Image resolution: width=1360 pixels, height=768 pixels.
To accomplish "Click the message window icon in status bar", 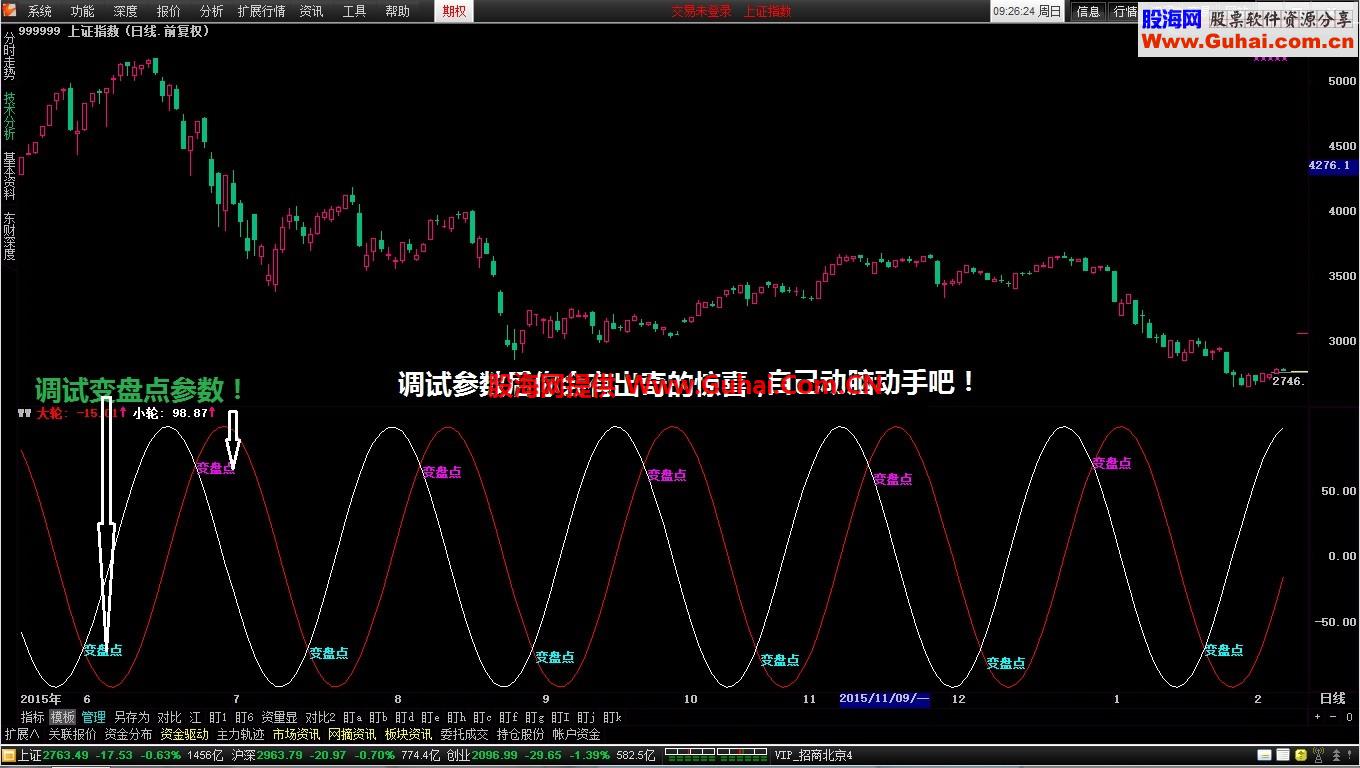I will coord(1264,755).
